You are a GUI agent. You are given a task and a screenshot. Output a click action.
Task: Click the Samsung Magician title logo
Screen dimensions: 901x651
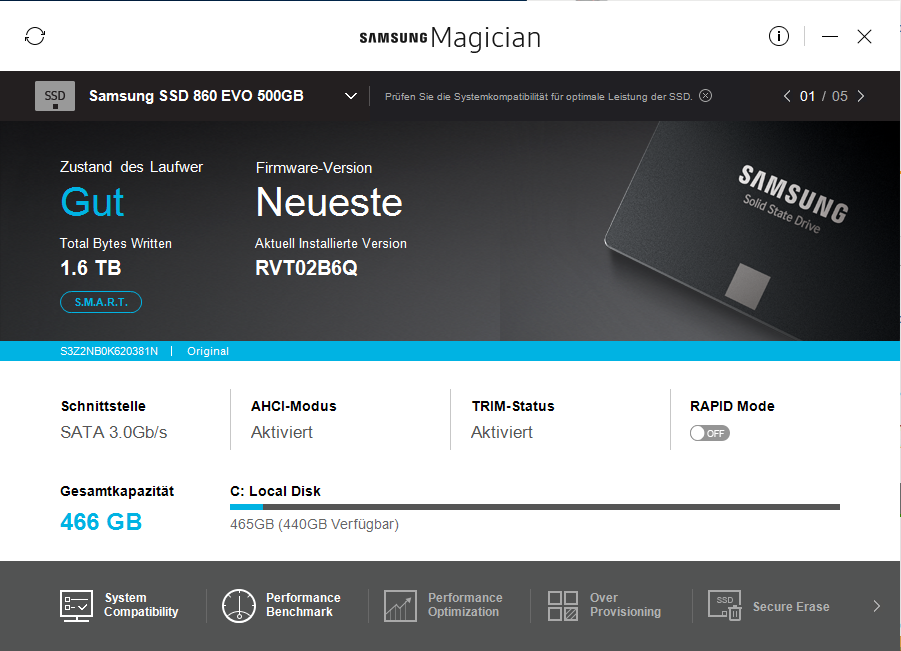click(x=450, y=38)
